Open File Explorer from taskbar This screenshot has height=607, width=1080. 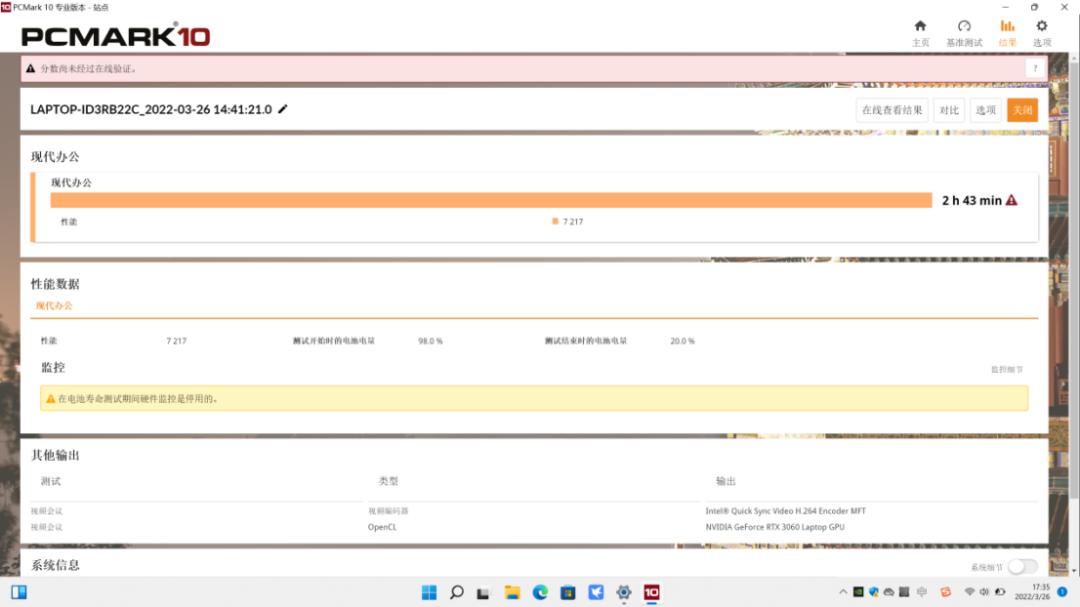pos(512,593)
